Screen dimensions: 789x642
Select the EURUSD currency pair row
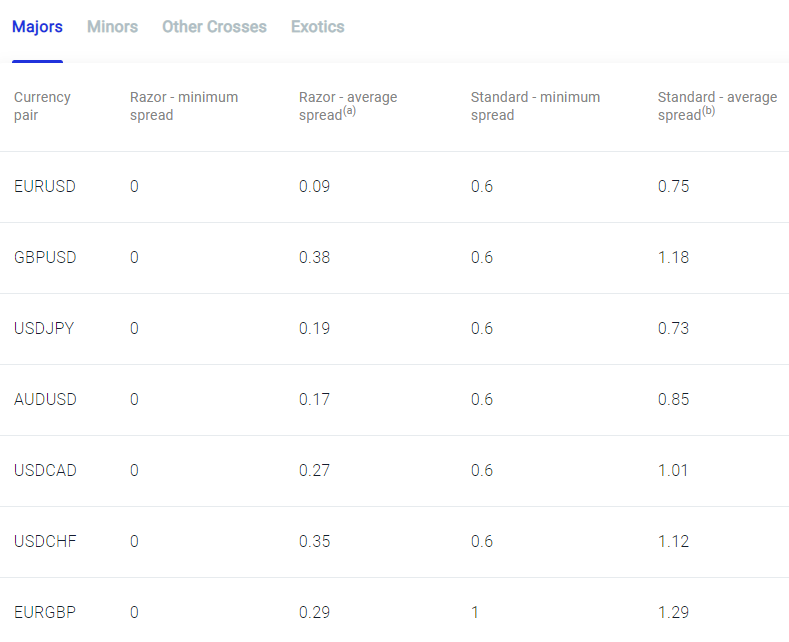[x=45, y=187]
